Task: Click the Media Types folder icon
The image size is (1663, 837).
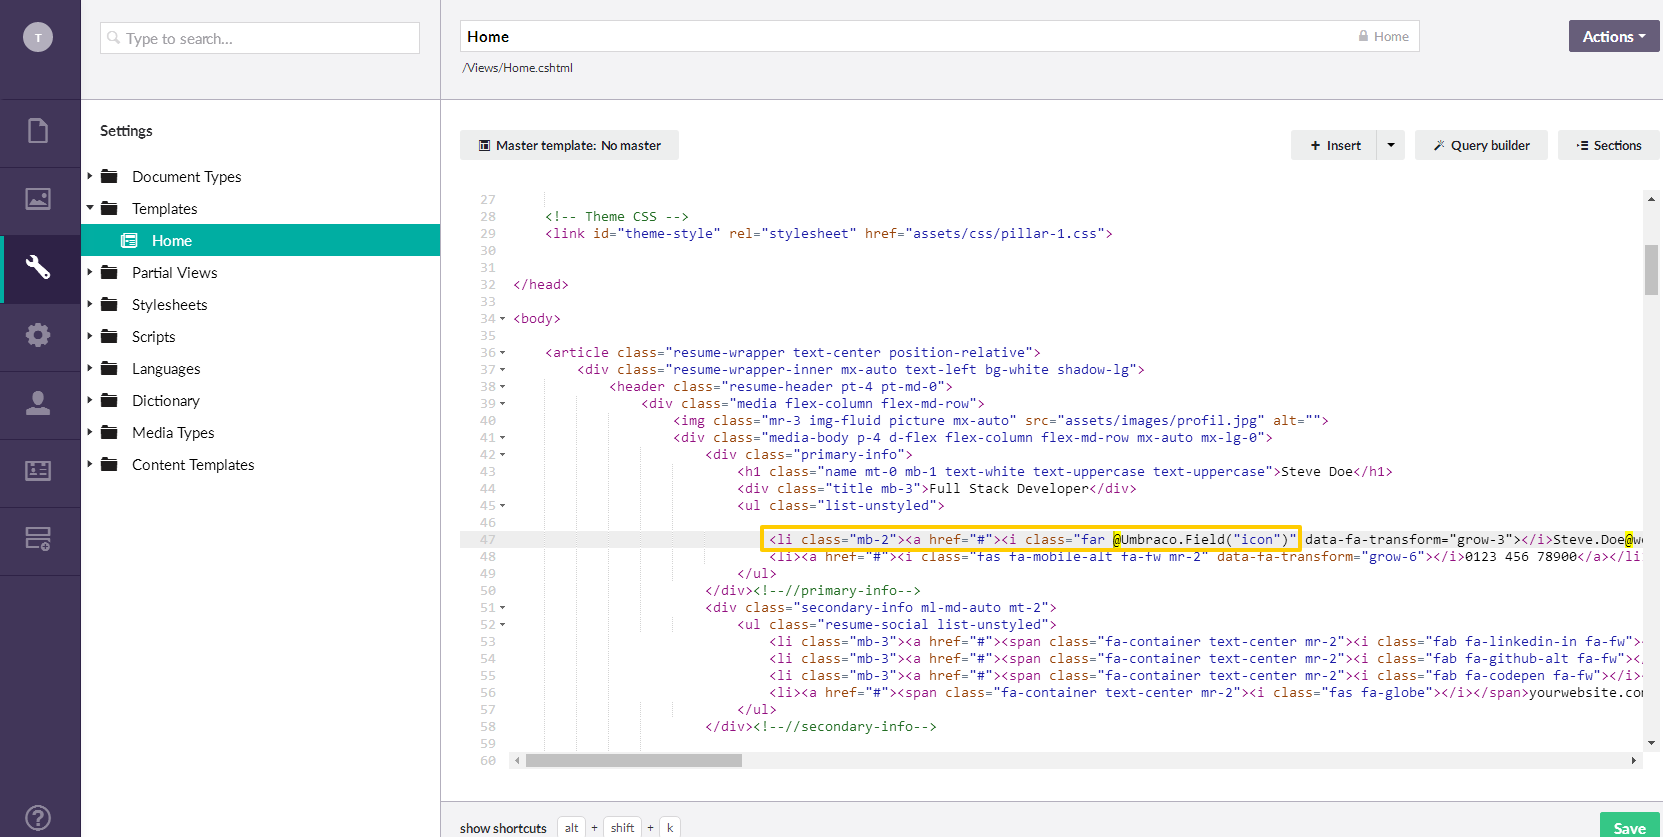Action: pos(109,432)
